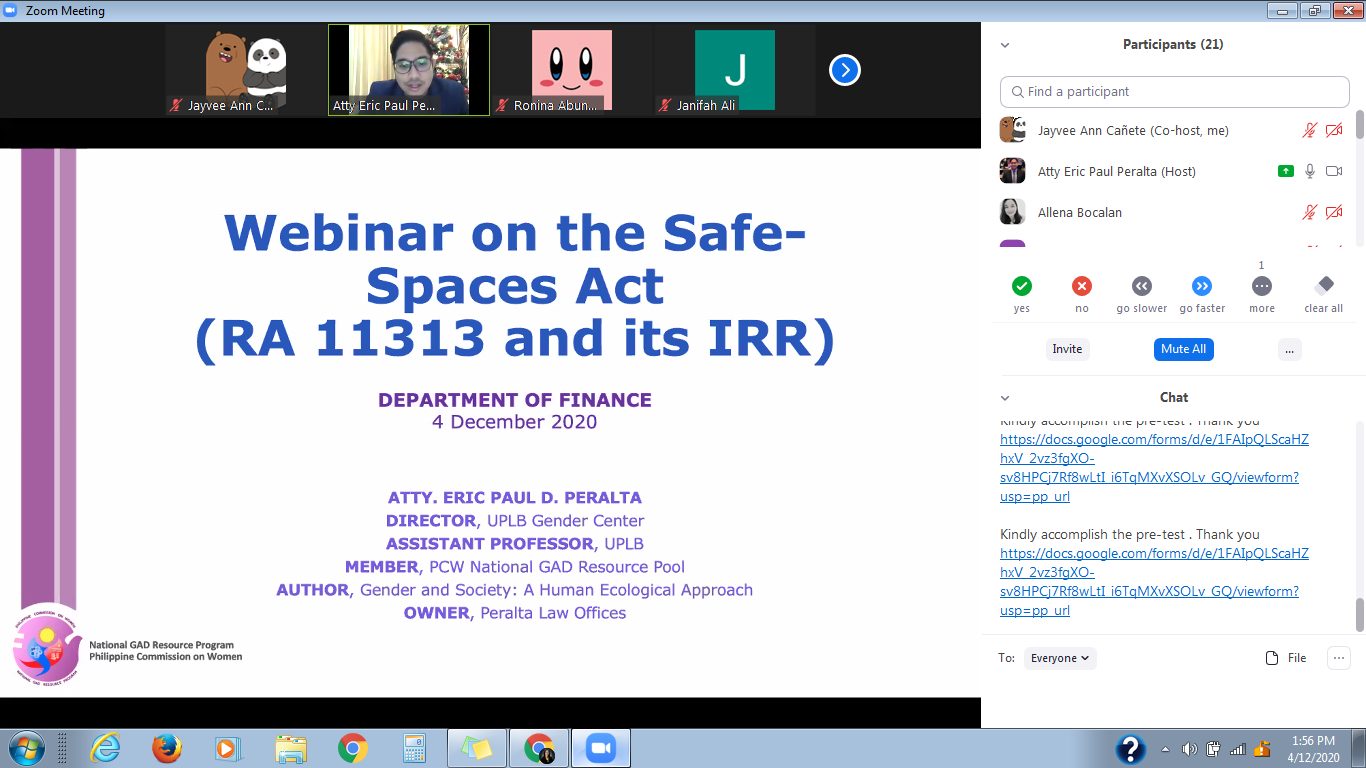Click Jayvee Ann Cañete's bear avatar in list

1012,130
